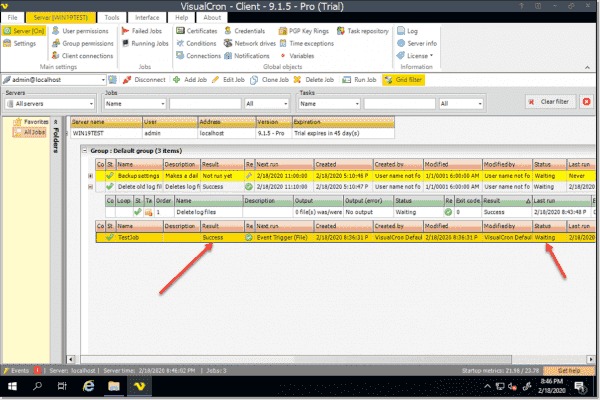Open Group permissions

pyautogui.click(x=83, y=43)
